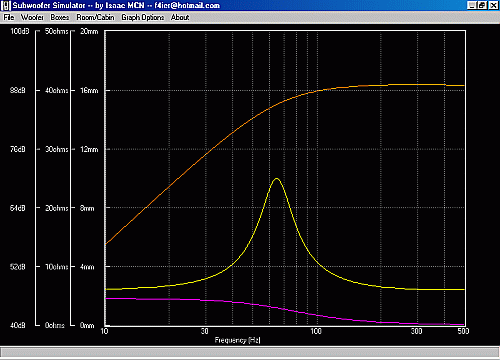Click the status bar at window bottom
The height and width of the screenshot is (360, 500).
pos(250,353)
